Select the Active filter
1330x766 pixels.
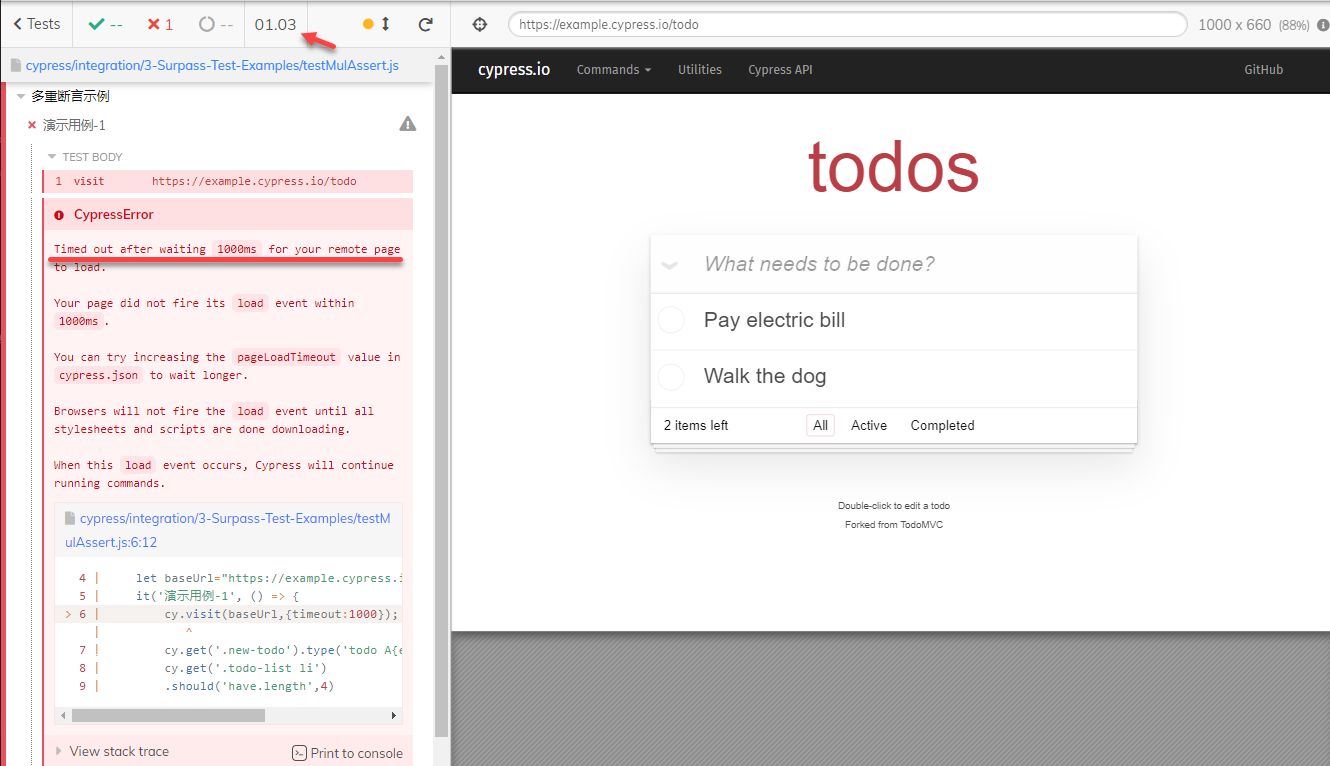[x=869, y=425]
